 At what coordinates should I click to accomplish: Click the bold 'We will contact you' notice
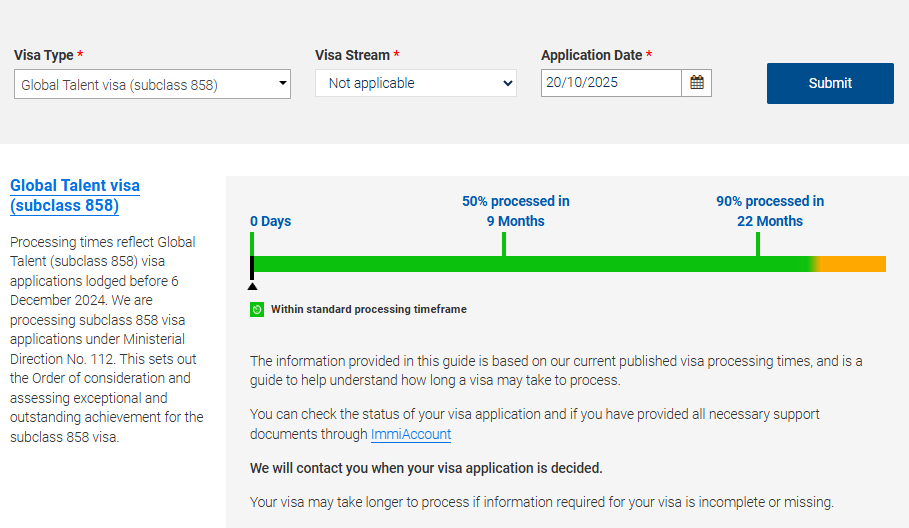coord(426,468)
